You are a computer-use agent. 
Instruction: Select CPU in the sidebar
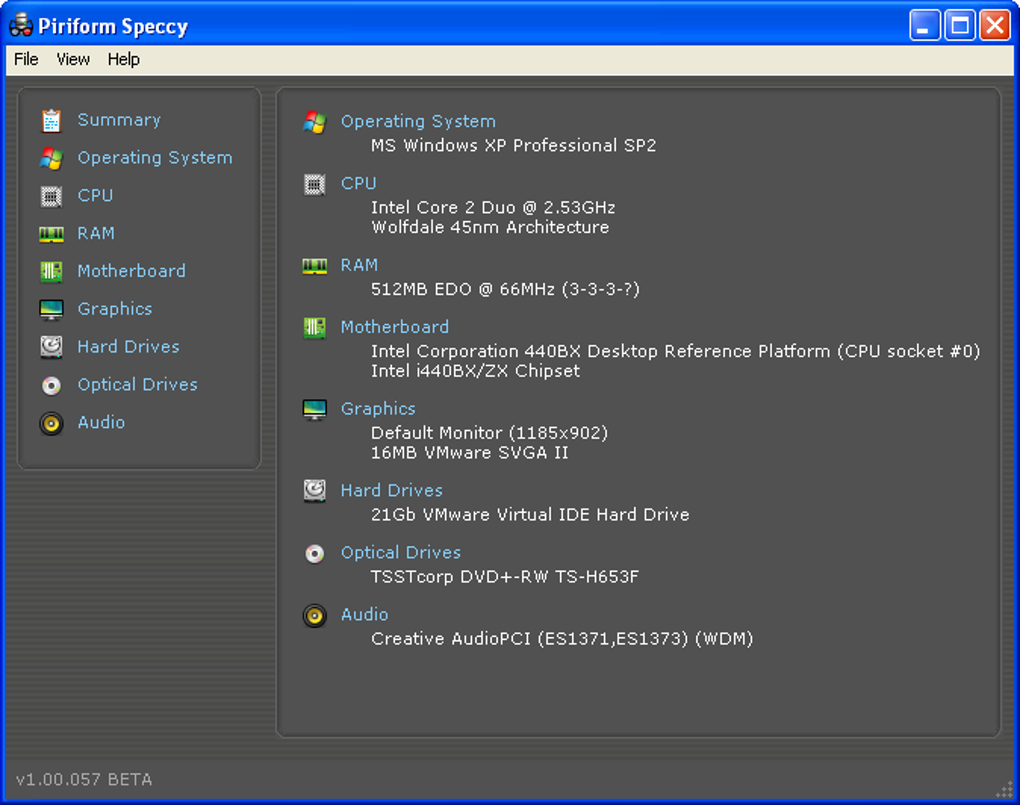(95, 195)
